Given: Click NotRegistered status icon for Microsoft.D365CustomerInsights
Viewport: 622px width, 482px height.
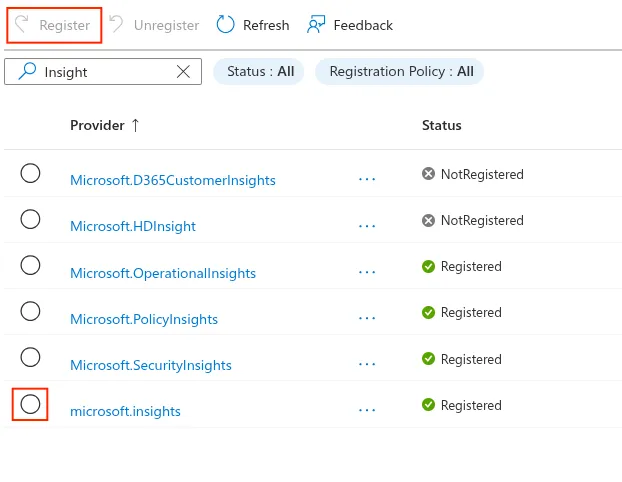Looking at the screenshot, I should (428, 174).
